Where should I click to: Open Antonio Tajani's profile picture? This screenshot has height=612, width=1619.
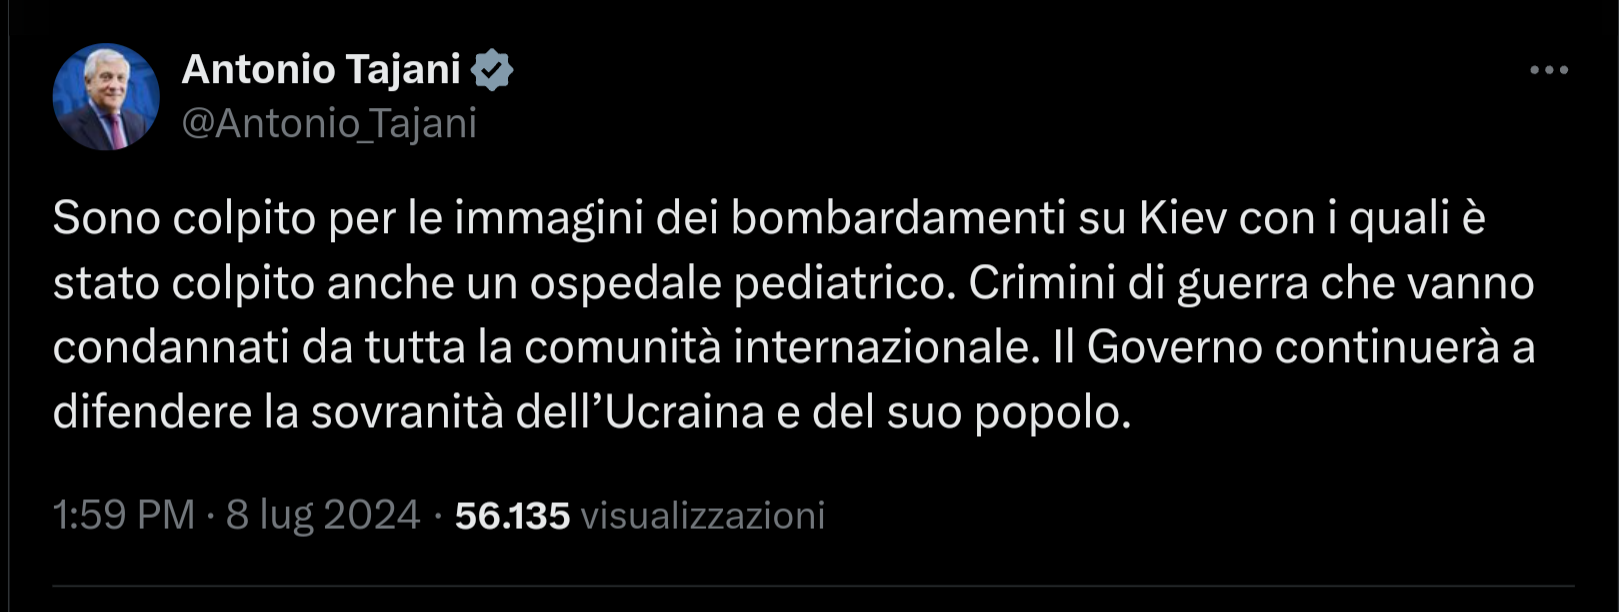tap(106, 97)
